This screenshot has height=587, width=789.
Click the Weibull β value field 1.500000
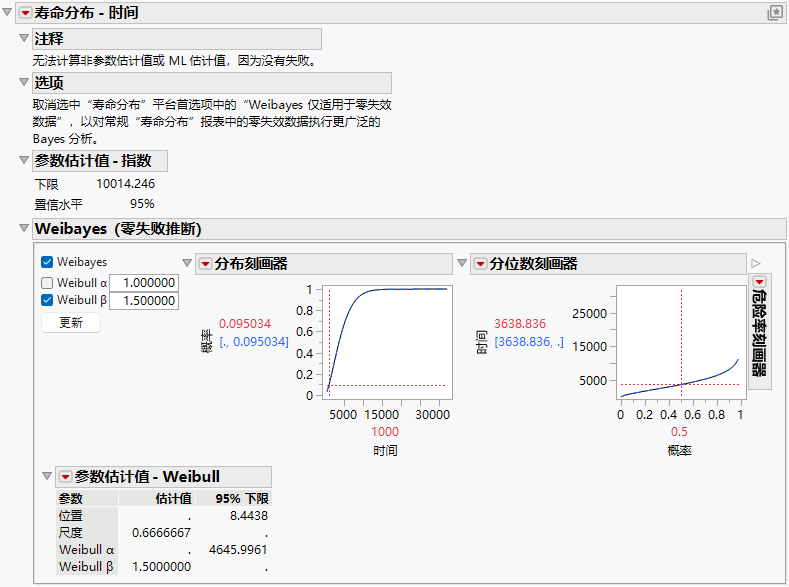pos(144,301)
